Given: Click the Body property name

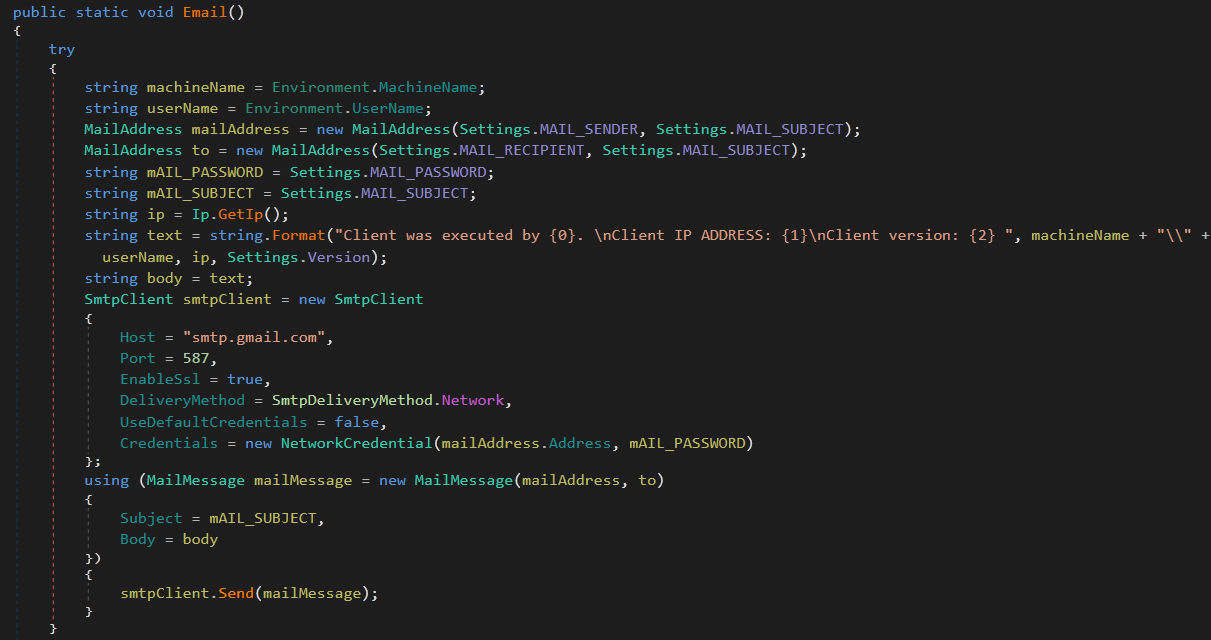Looking at the screenshot, I should (138, 539).
